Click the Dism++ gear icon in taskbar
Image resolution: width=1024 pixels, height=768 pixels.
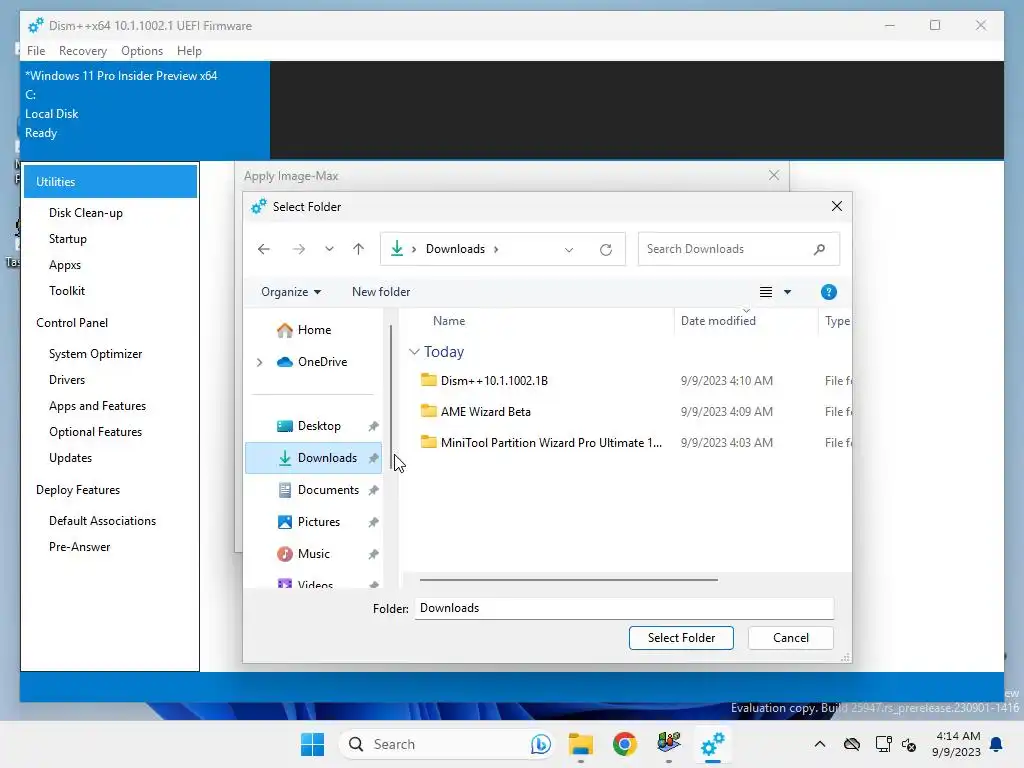712,744
